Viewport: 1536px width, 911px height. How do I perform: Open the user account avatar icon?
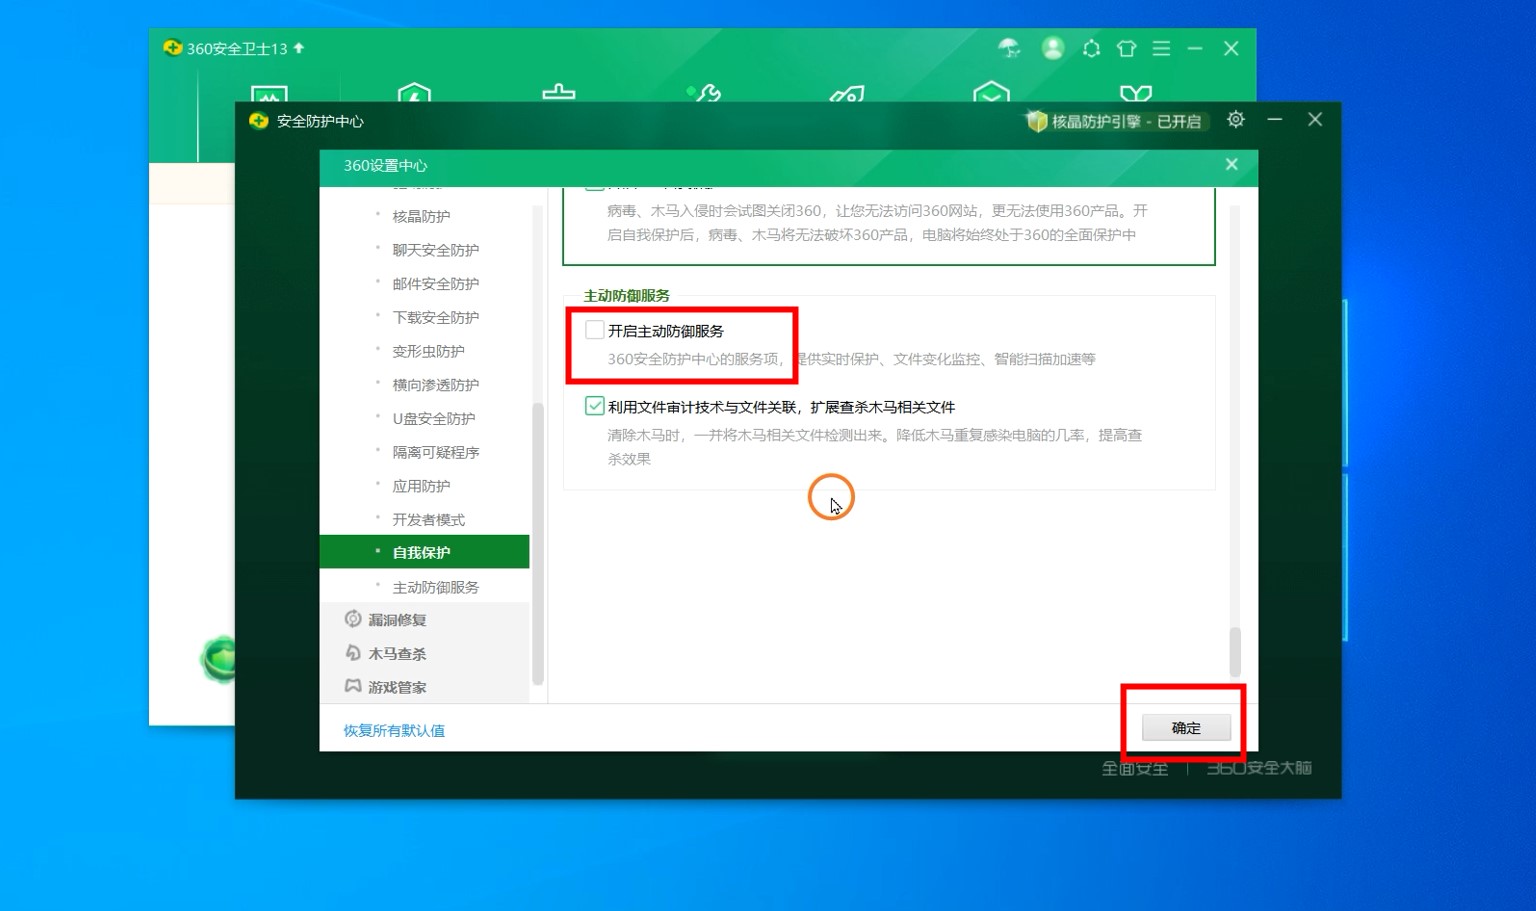tap(1052, 48)
